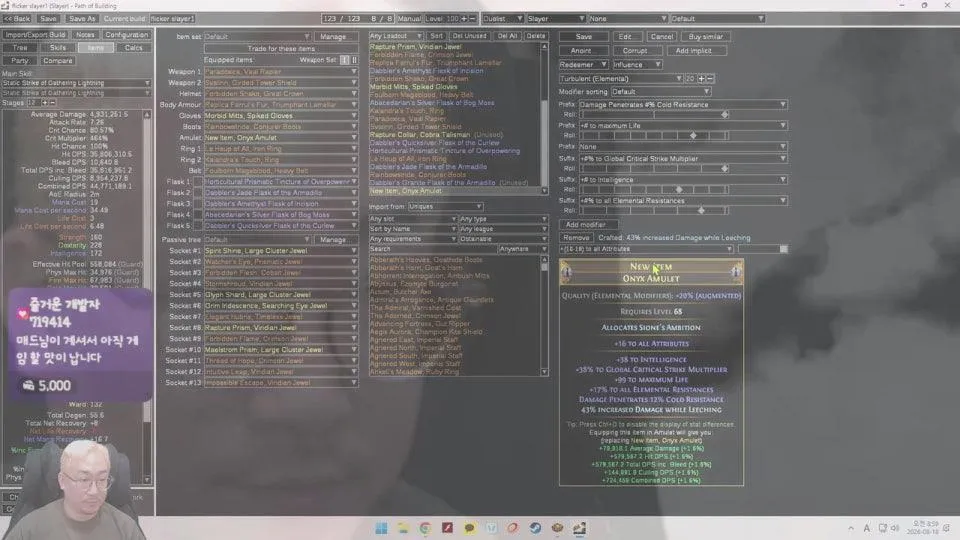Click Trade for these items
The height and width of the screenshot is (540, 960).
[x=281, y=48]
